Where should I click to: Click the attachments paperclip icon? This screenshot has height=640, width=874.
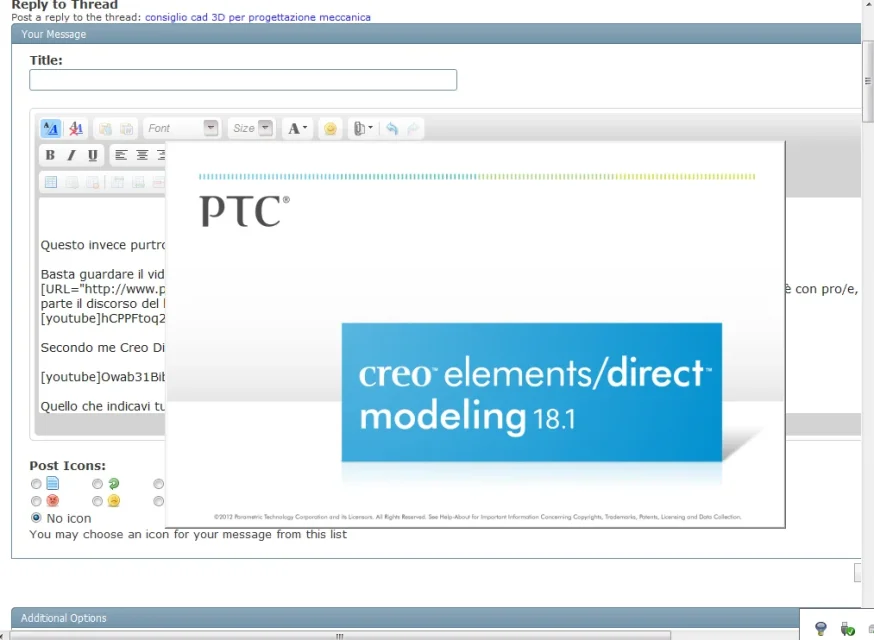tap(360, 129)
